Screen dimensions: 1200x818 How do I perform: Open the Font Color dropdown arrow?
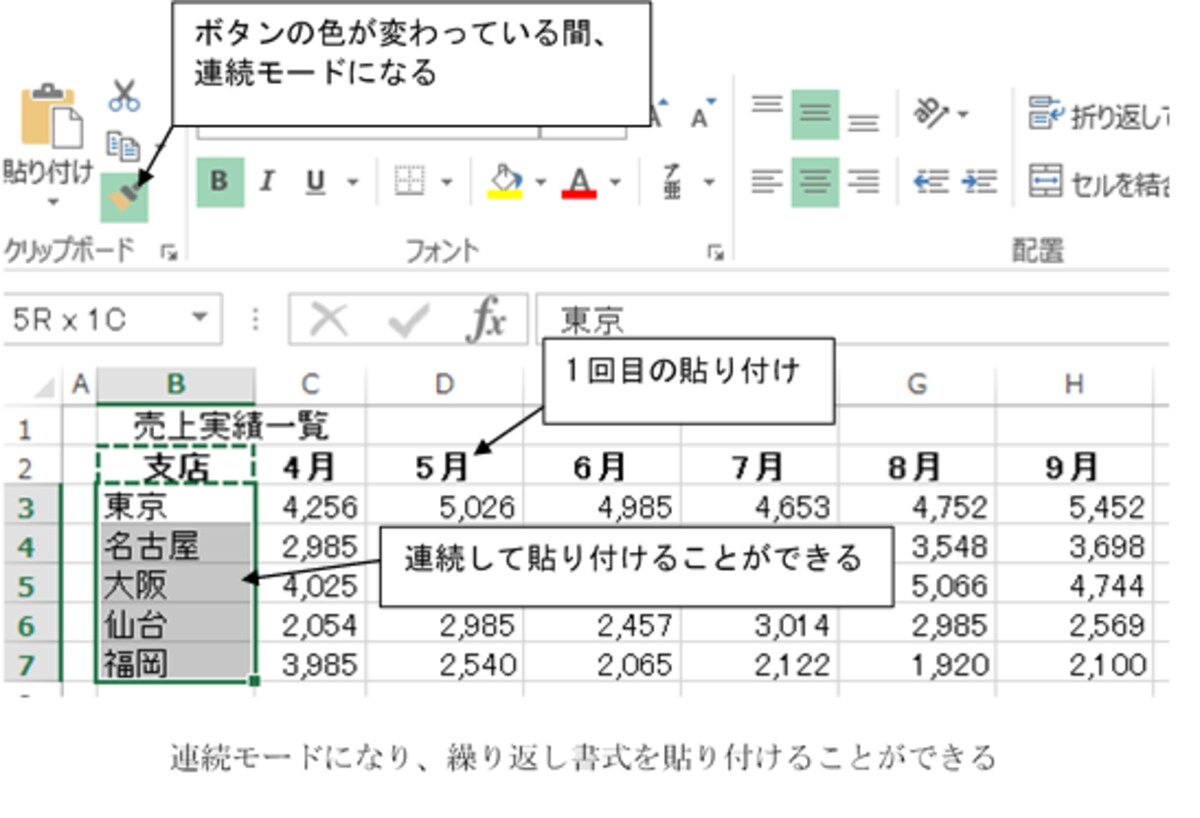point(615,183)
